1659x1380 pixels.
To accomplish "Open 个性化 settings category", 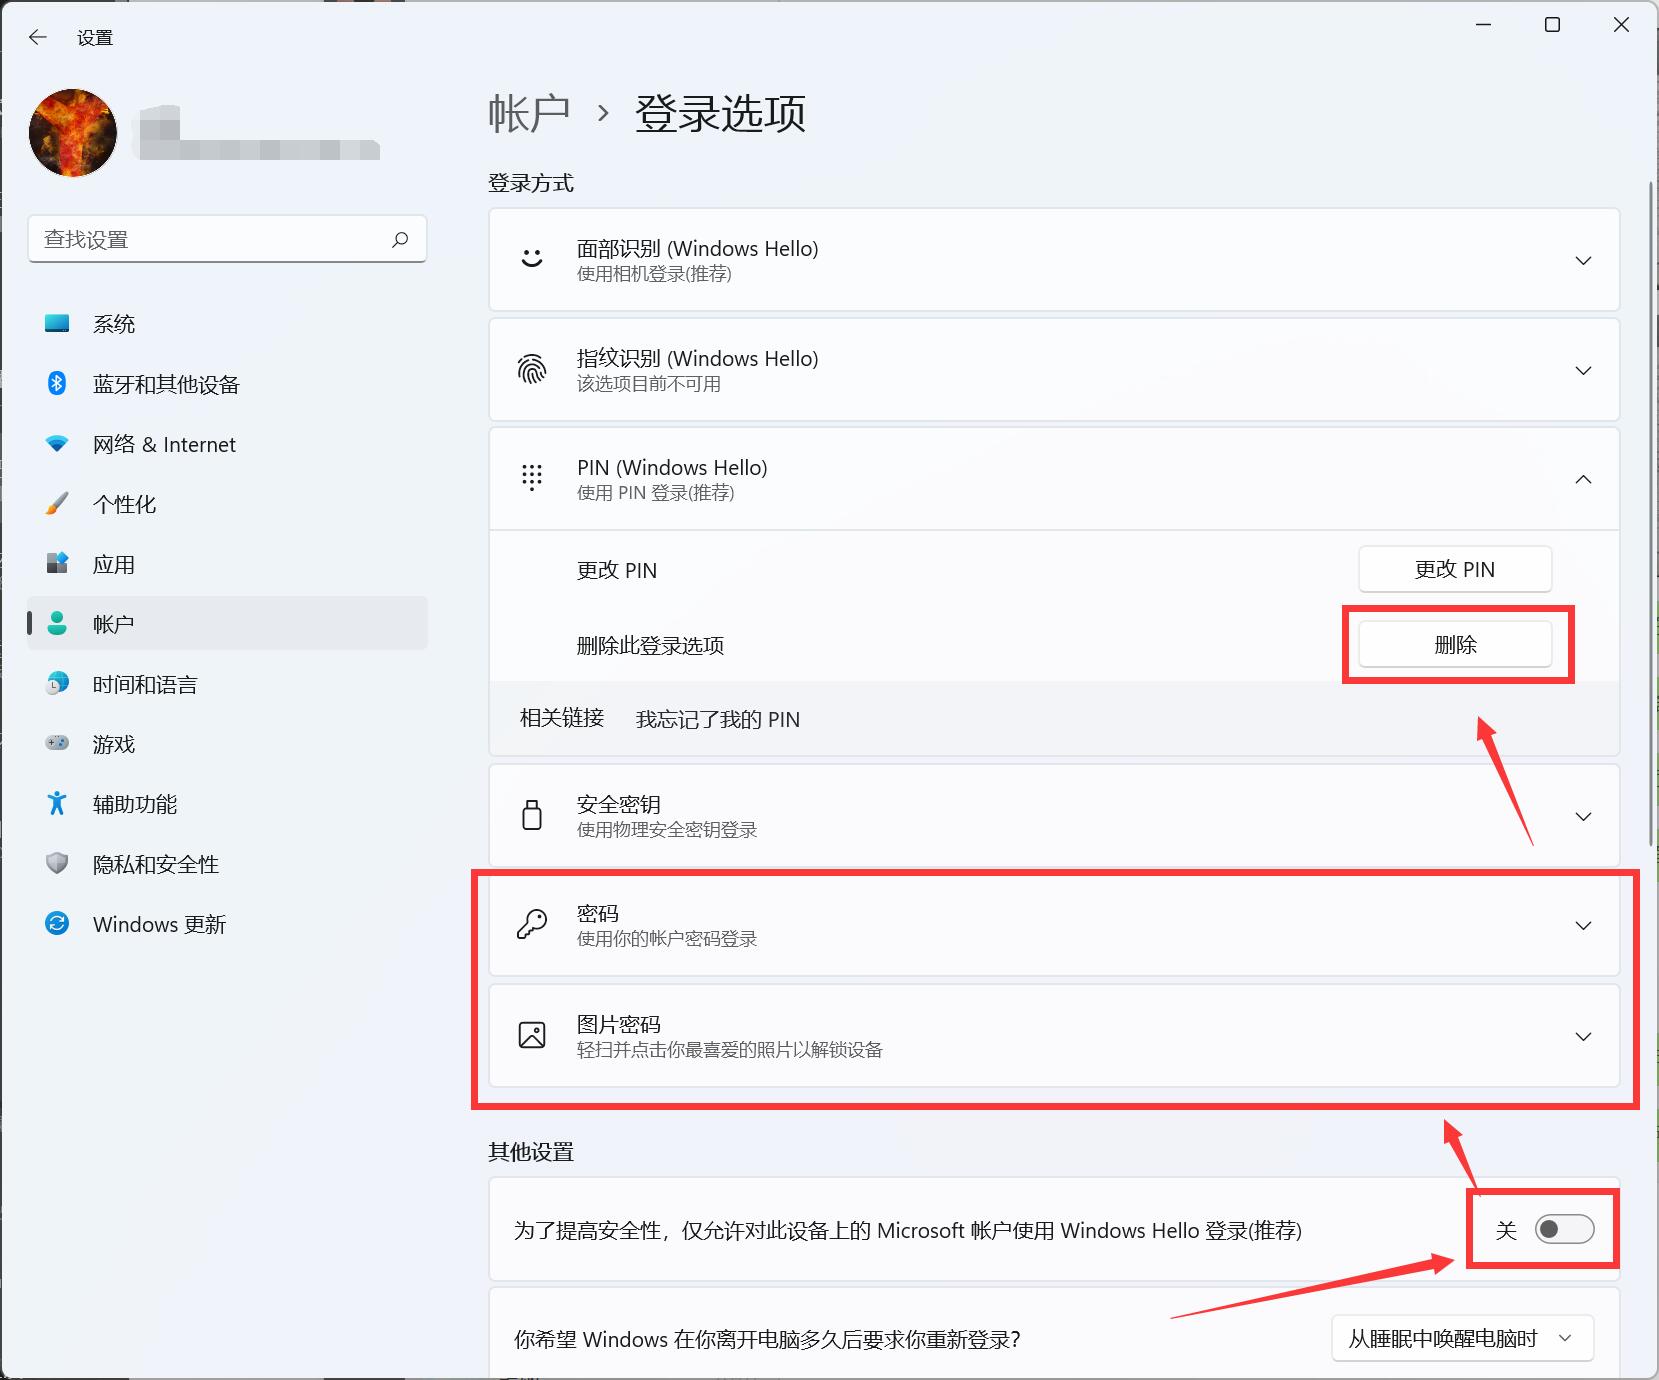I will point(227,503).
